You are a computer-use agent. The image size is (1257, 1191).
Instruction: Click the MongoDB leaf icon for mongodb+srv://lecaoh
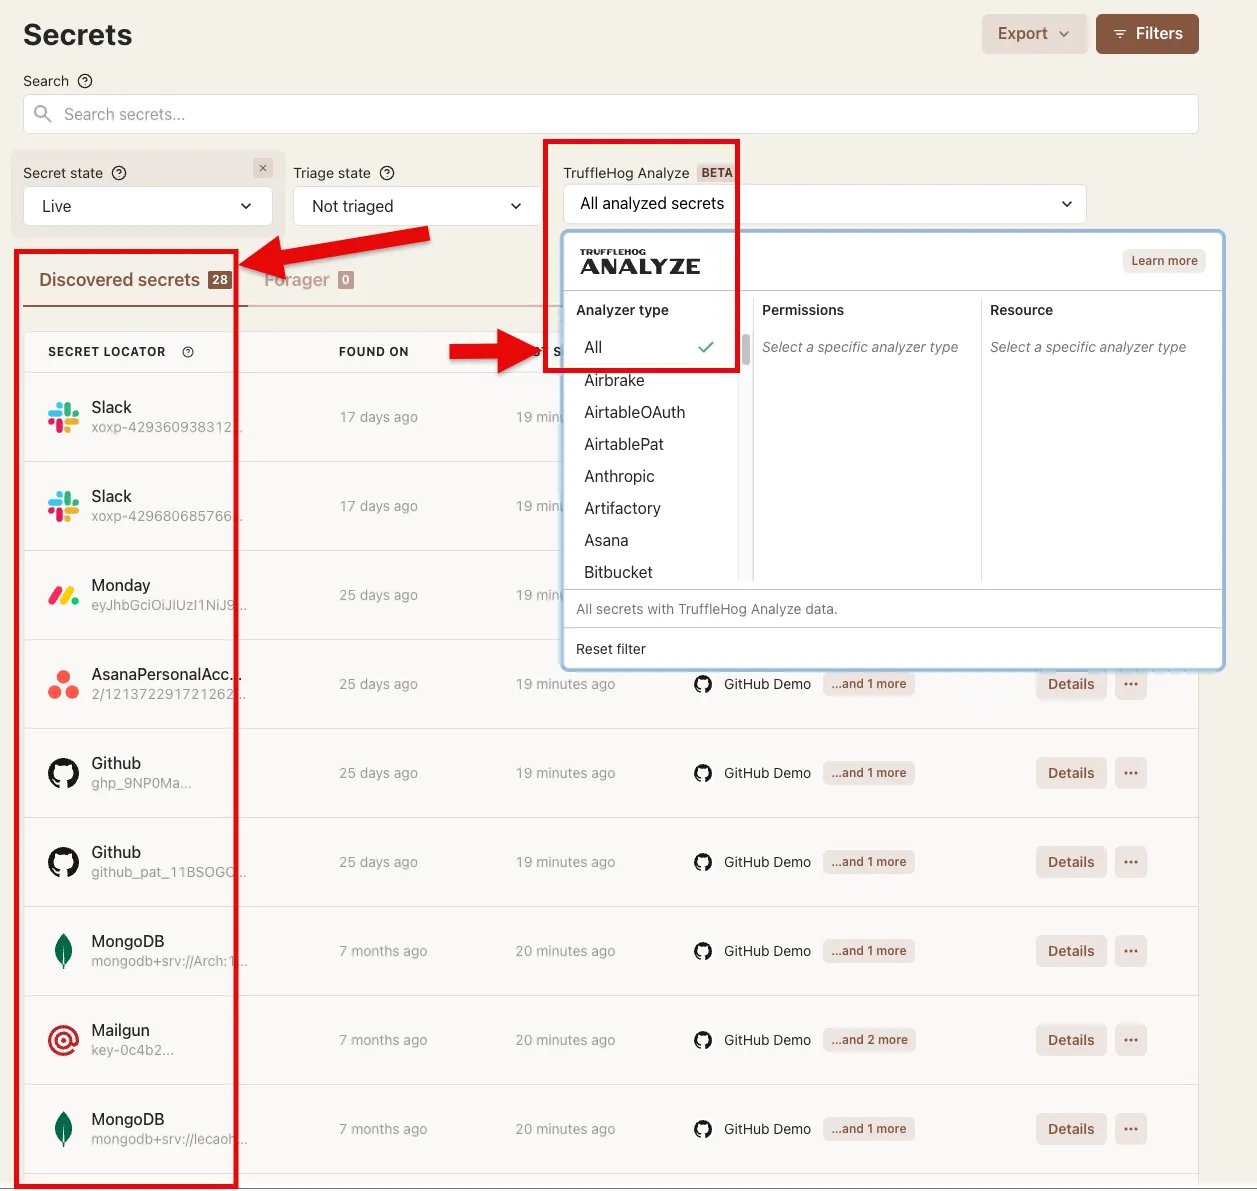(x=63, y=1129)
